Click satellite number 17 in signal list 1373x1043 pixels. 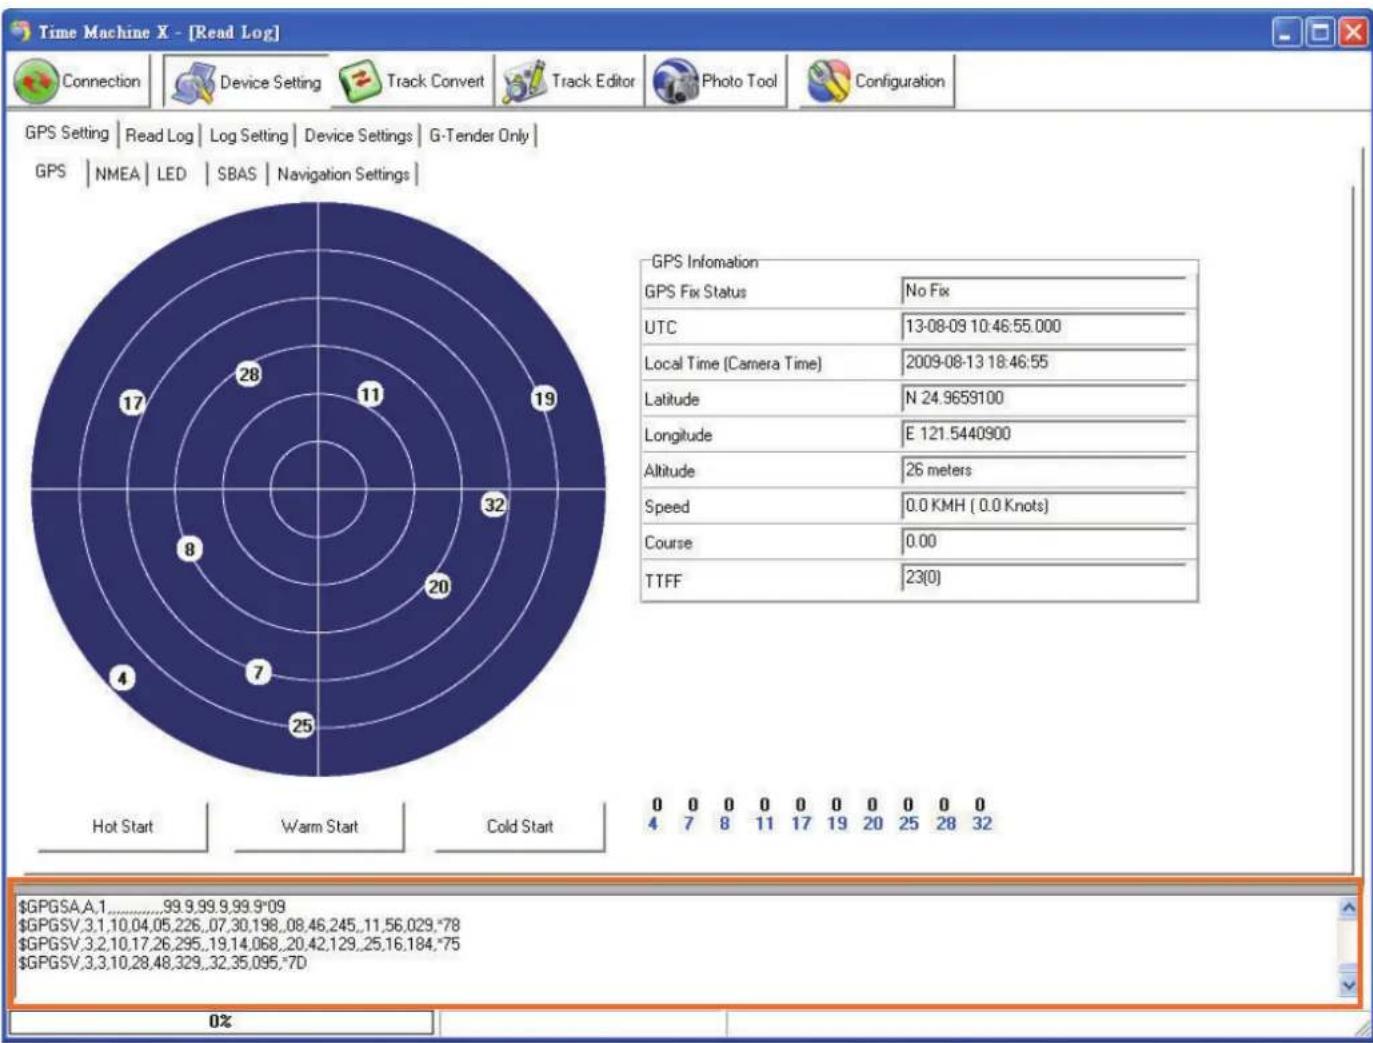801,823
